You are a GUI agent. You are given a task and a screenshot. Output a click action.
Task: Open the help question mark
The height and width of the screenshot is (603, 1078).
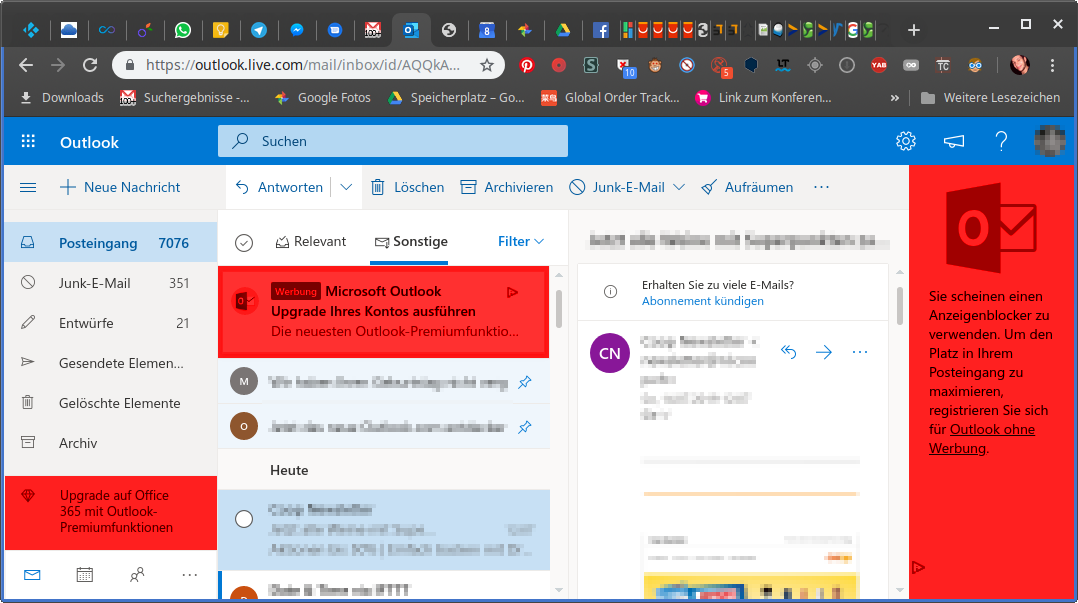pyautogui.click(x=1001, y=141)
